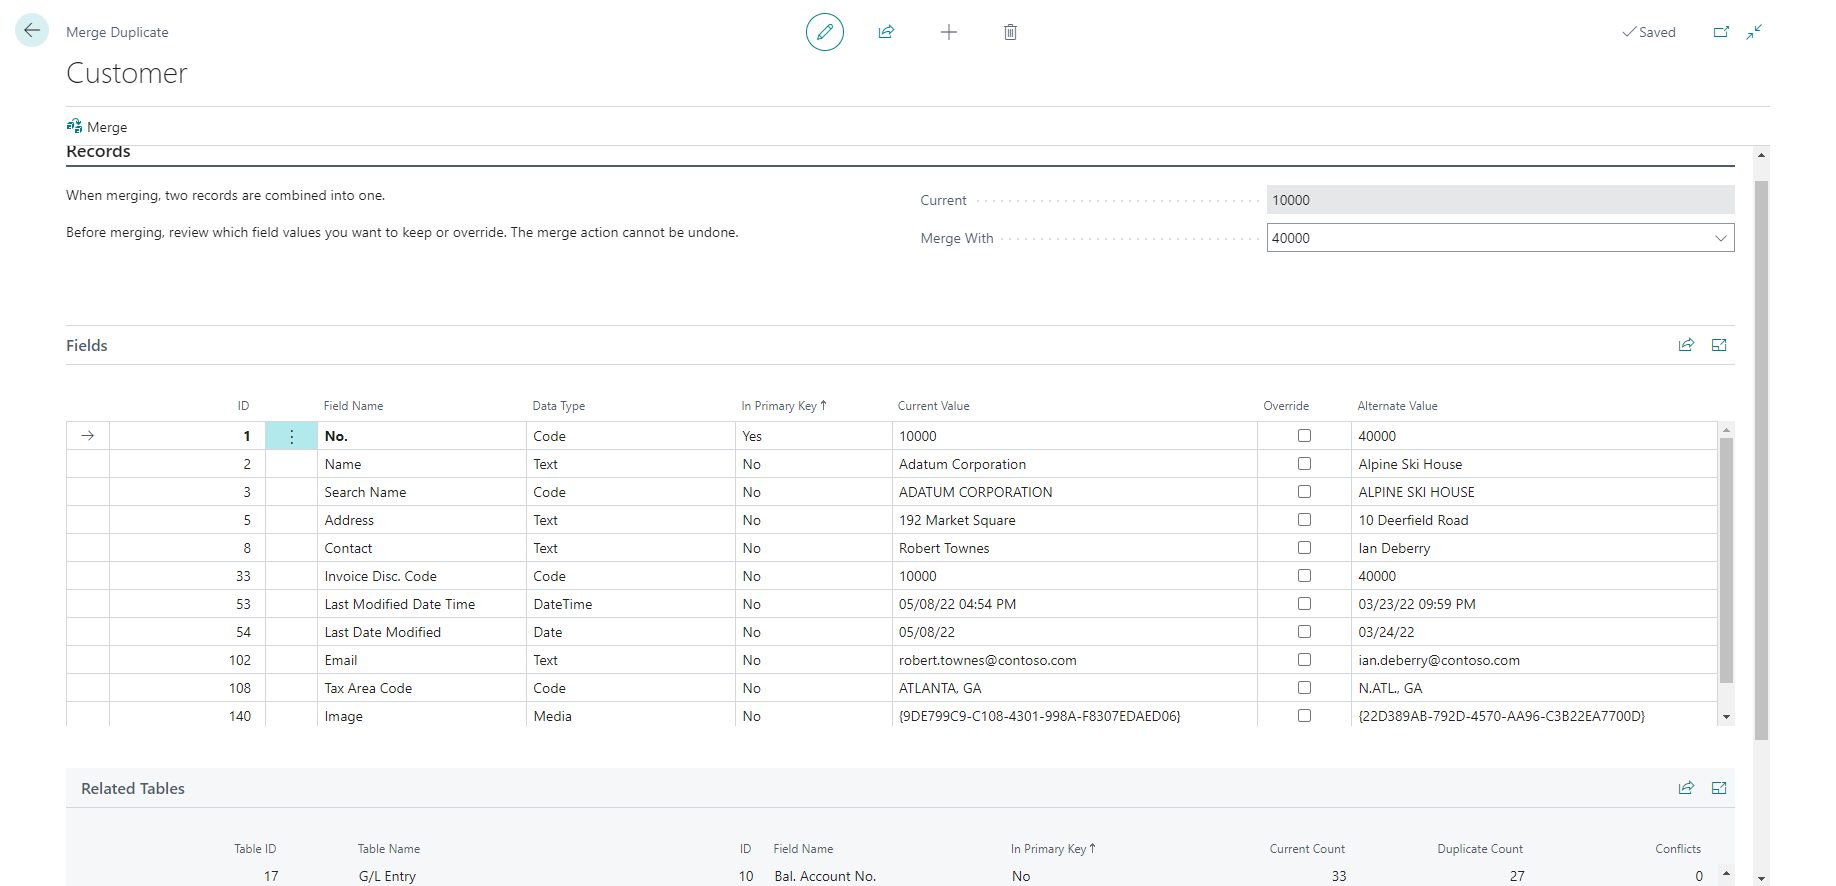Click the Duplicate Count column header
Image resolution: width=1836 pixels, height=886 pixels.
coord(1480,849)
